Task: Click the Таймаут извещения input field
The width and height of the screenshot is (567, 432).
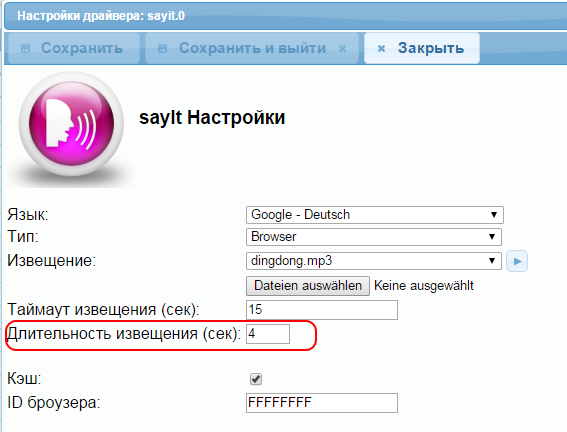Action: tap(322, 310)
